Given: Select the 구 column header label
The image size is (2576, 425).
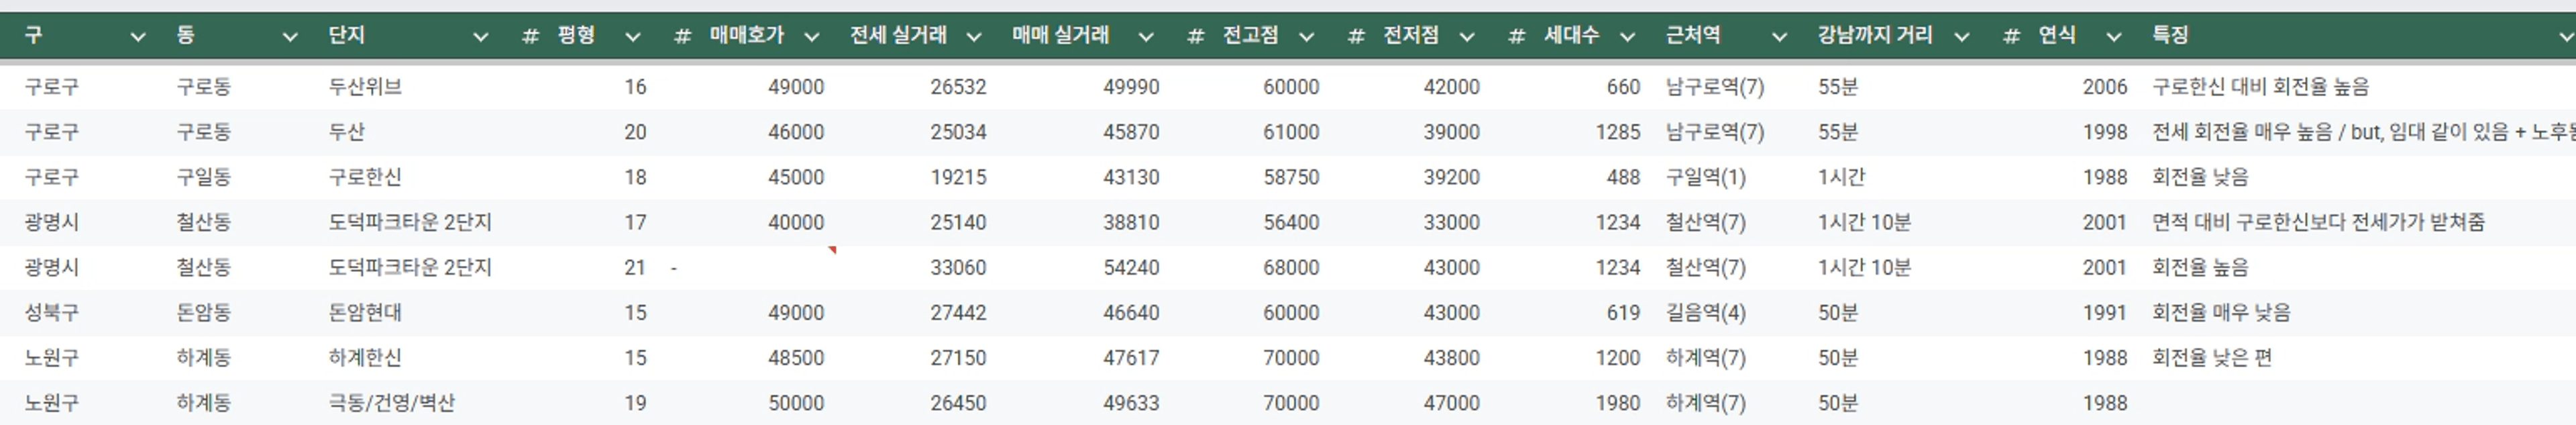Looking at the screenshot, I should [x=34, y=35].
